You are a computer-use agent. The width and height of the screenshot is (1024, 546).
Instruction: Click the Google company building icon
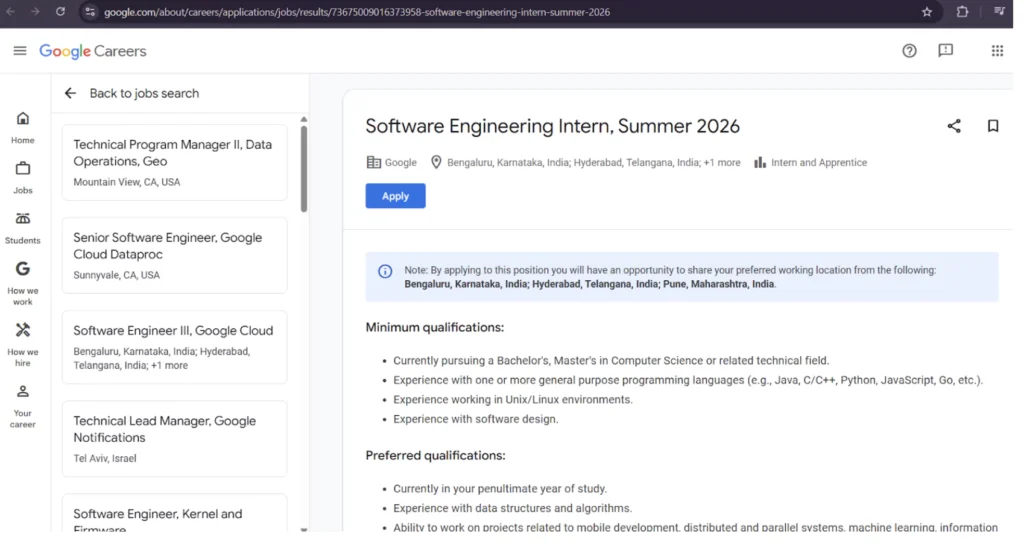pyautogui.click(x=374, y=162)
